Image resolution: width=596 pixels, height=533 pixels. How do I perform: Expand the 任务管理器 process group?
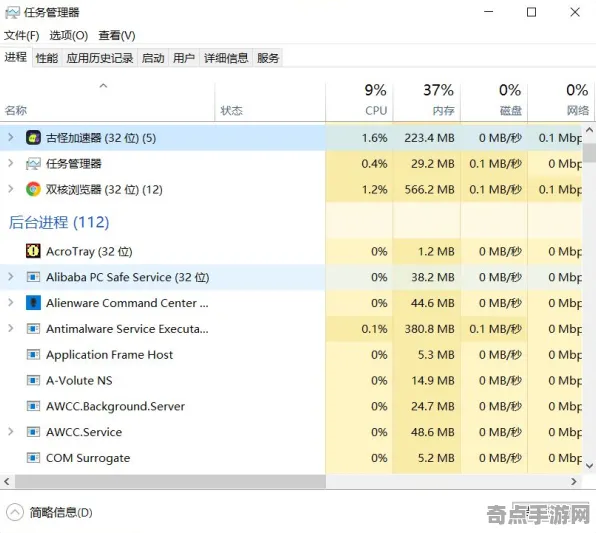(x=11, y=163)
